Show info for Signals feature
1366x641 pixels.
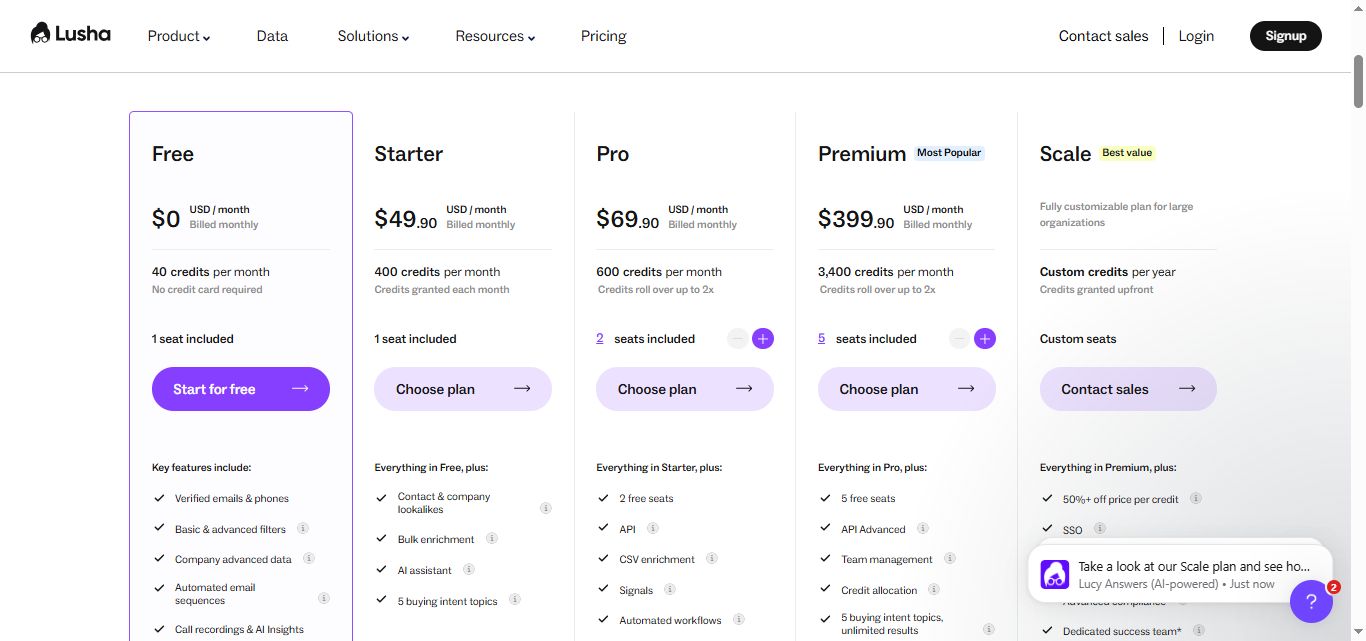coord(668,590)
